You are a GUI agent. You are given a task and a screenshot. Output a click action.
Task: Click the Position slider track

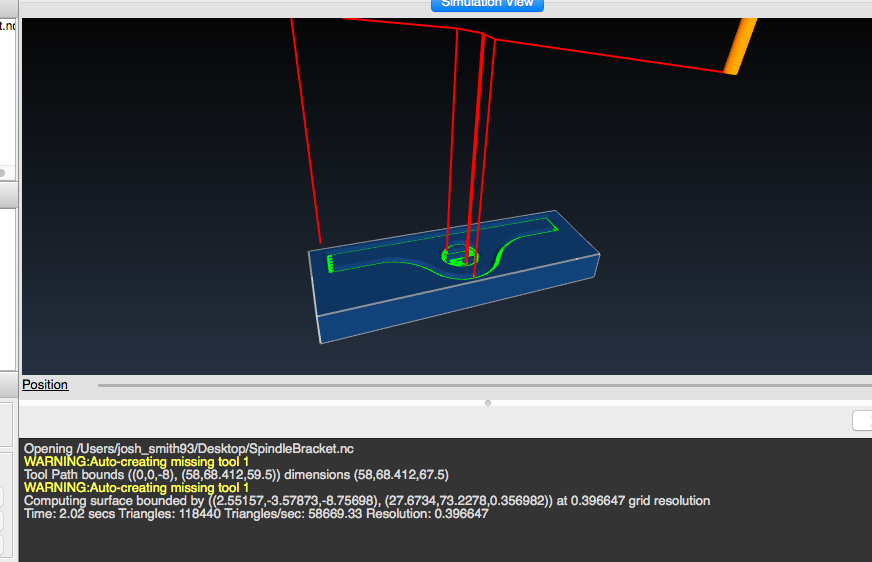click(x=480, y=385)
